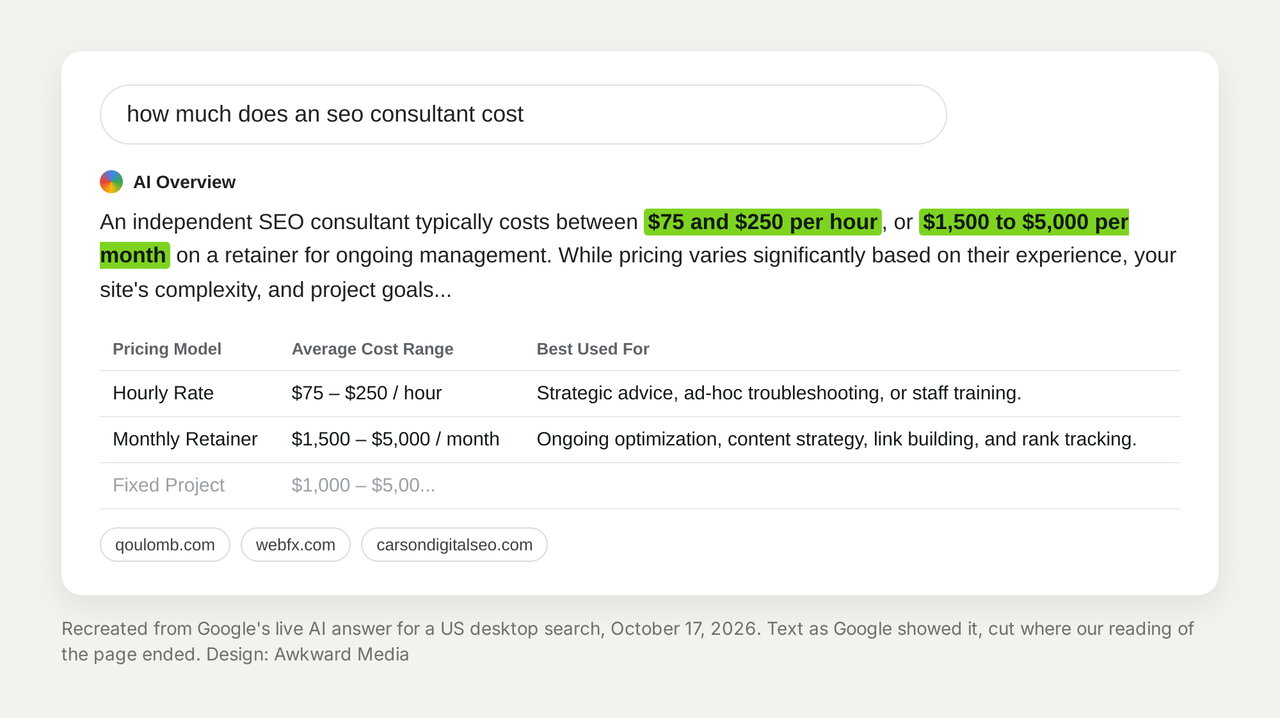Viewport: 1280px width, 718px height.
Task: Click highlighted "$75 and $250 per hour"
Action: pos(762,222)
